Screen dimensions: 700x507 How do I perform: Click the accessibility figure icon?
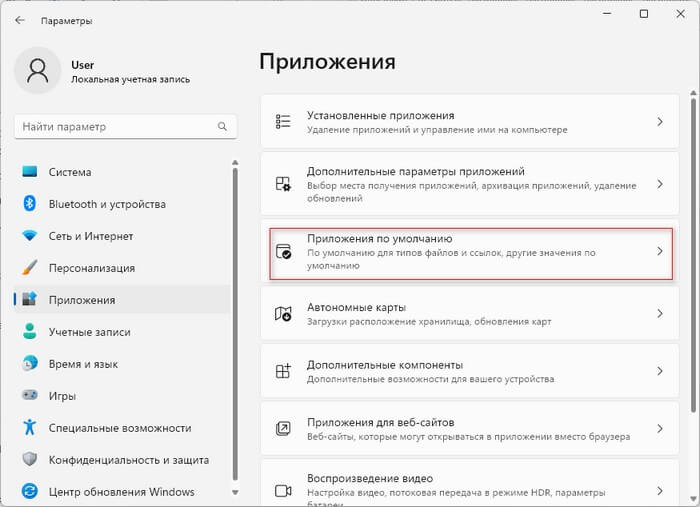29,427
